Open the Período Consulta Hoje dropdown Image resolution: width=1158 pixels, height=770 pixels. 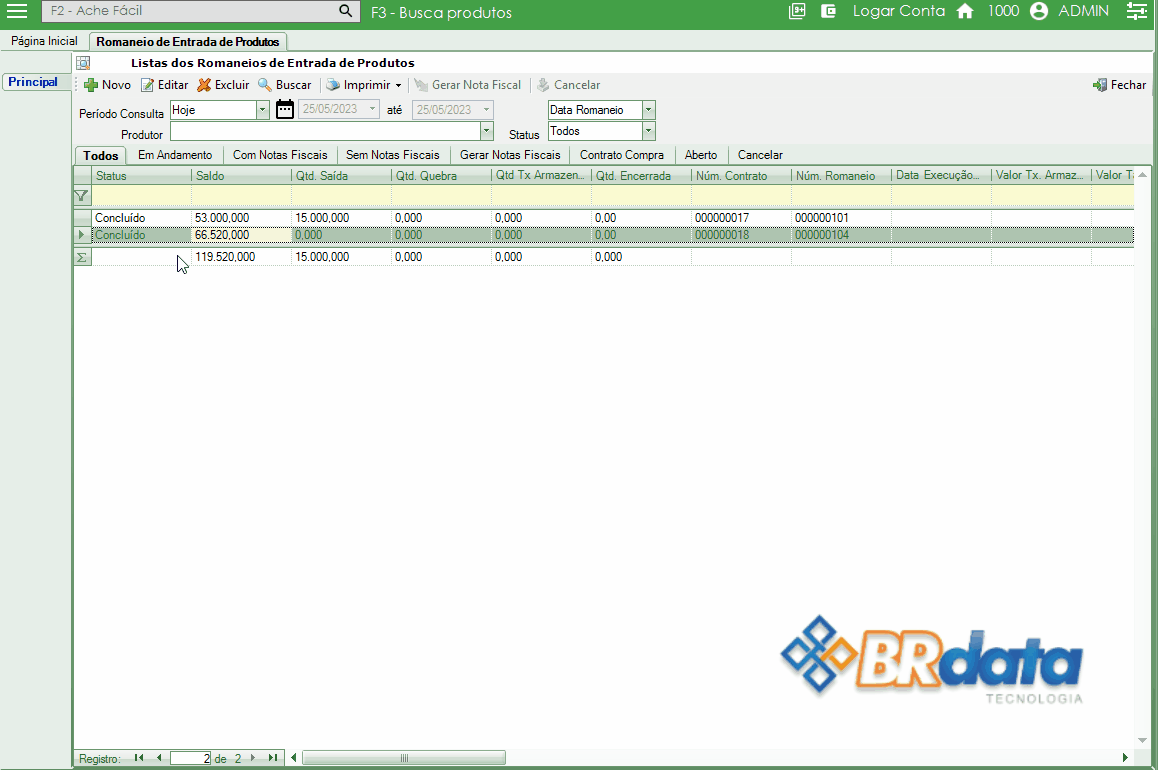pyautogui.click(x=263, y=110)
